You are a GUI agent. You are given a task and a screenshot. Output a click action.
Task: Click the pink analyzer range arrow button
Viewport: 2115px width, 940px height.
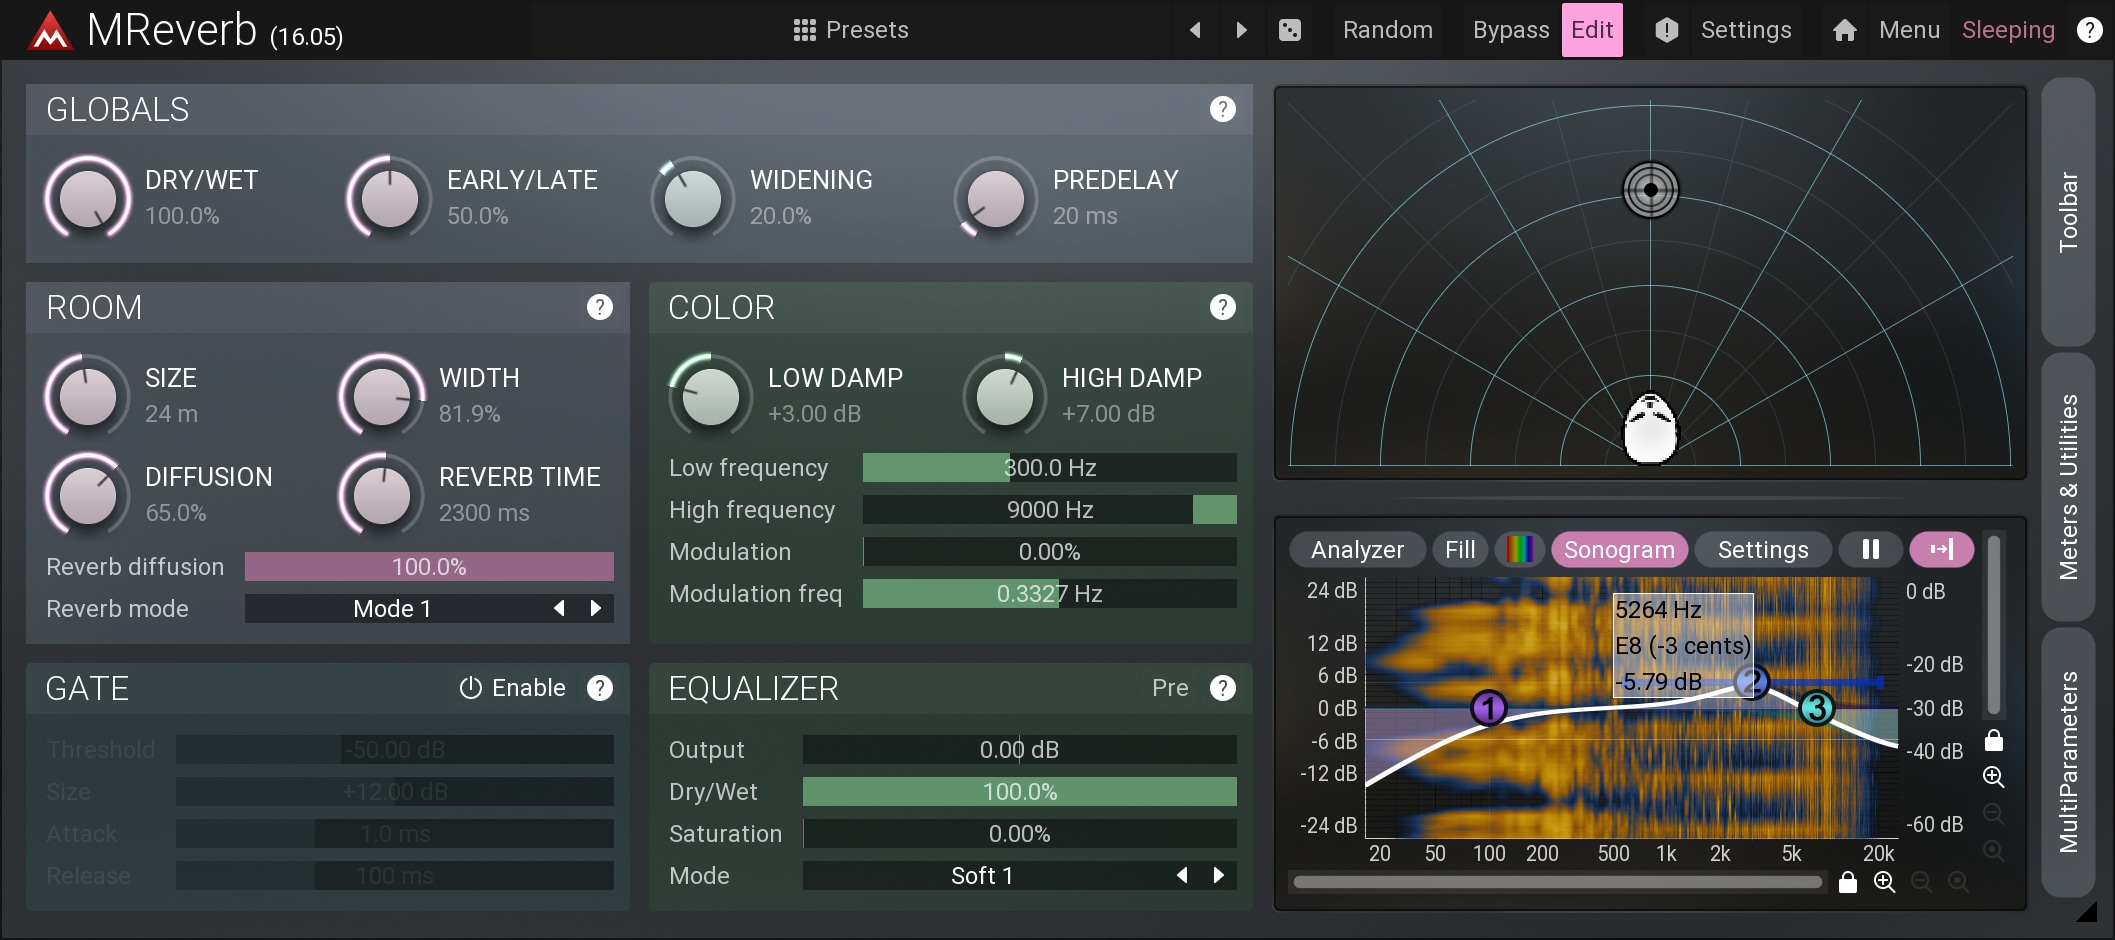[x=1941, y=549]
